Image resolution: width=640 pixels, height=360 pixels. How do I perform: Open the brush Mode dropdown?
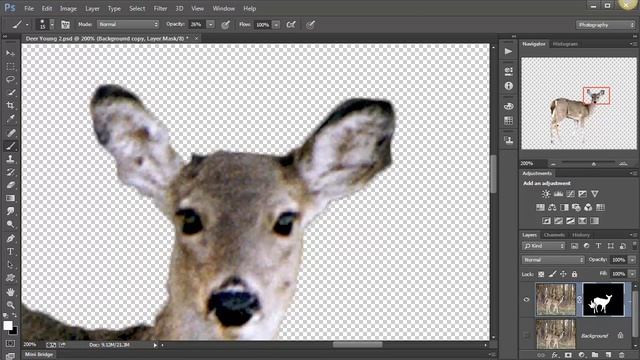tap(128, 24)
